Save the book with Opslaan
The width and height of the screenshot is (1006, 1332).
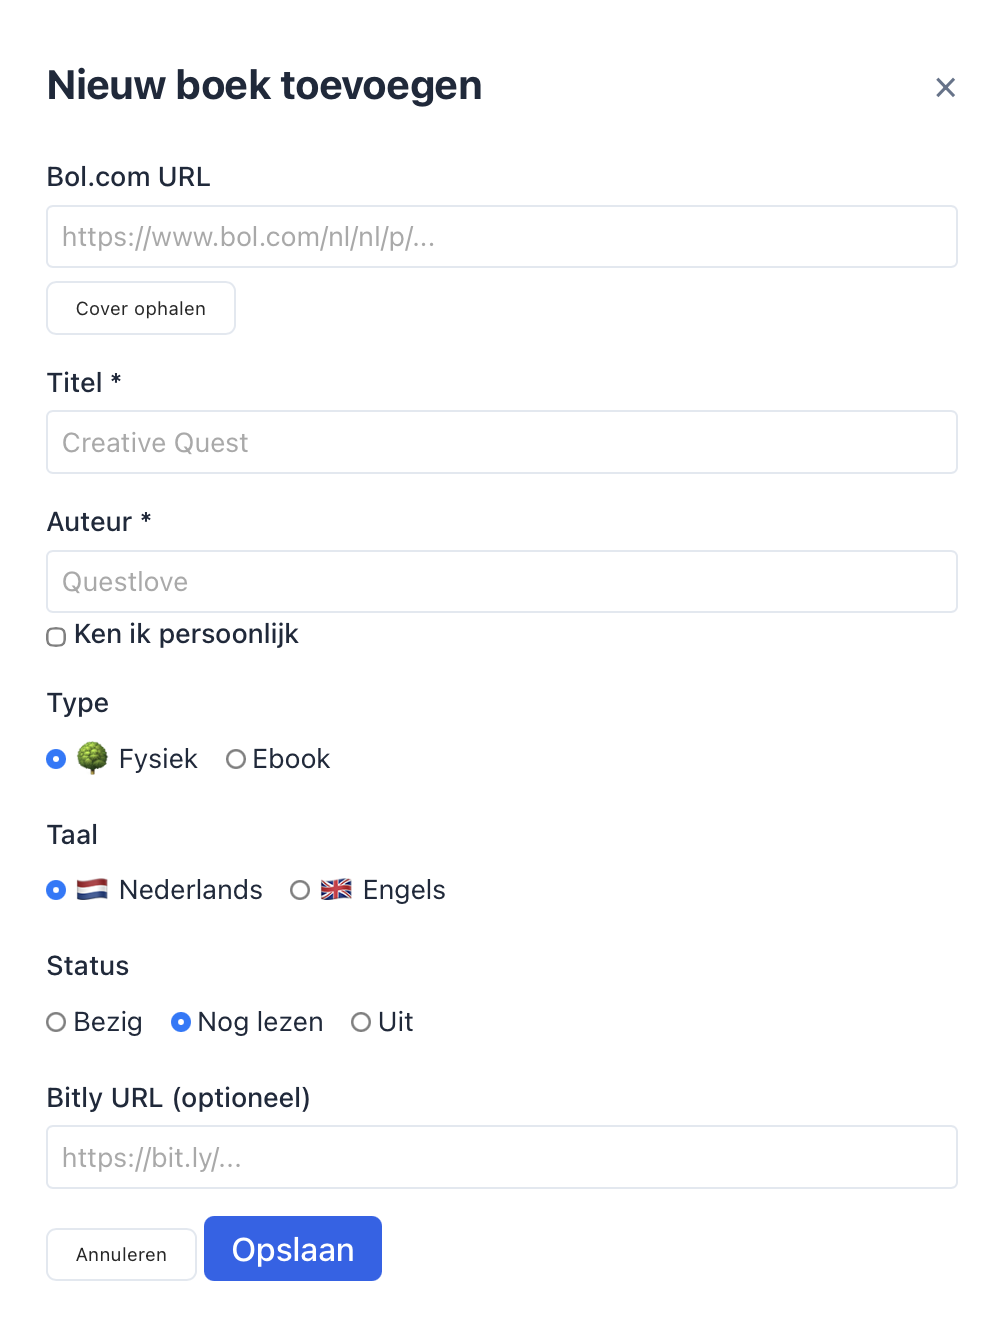click(293, 1249)
